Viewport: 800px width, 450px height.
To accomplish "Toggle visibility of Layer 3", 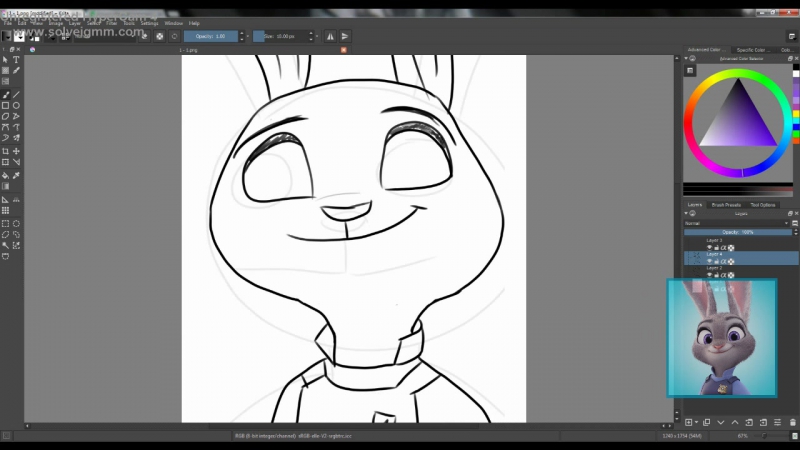I will (x=709, y=247).
